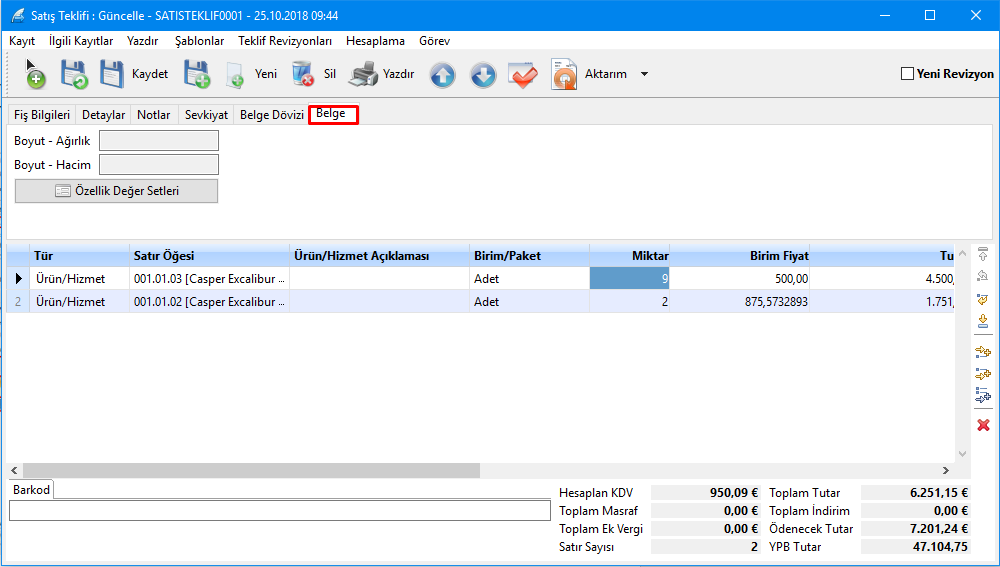Click the move-row-to-top icon in grid sidebar
This screenshot has height=567, width=1000.
(983, 254)
